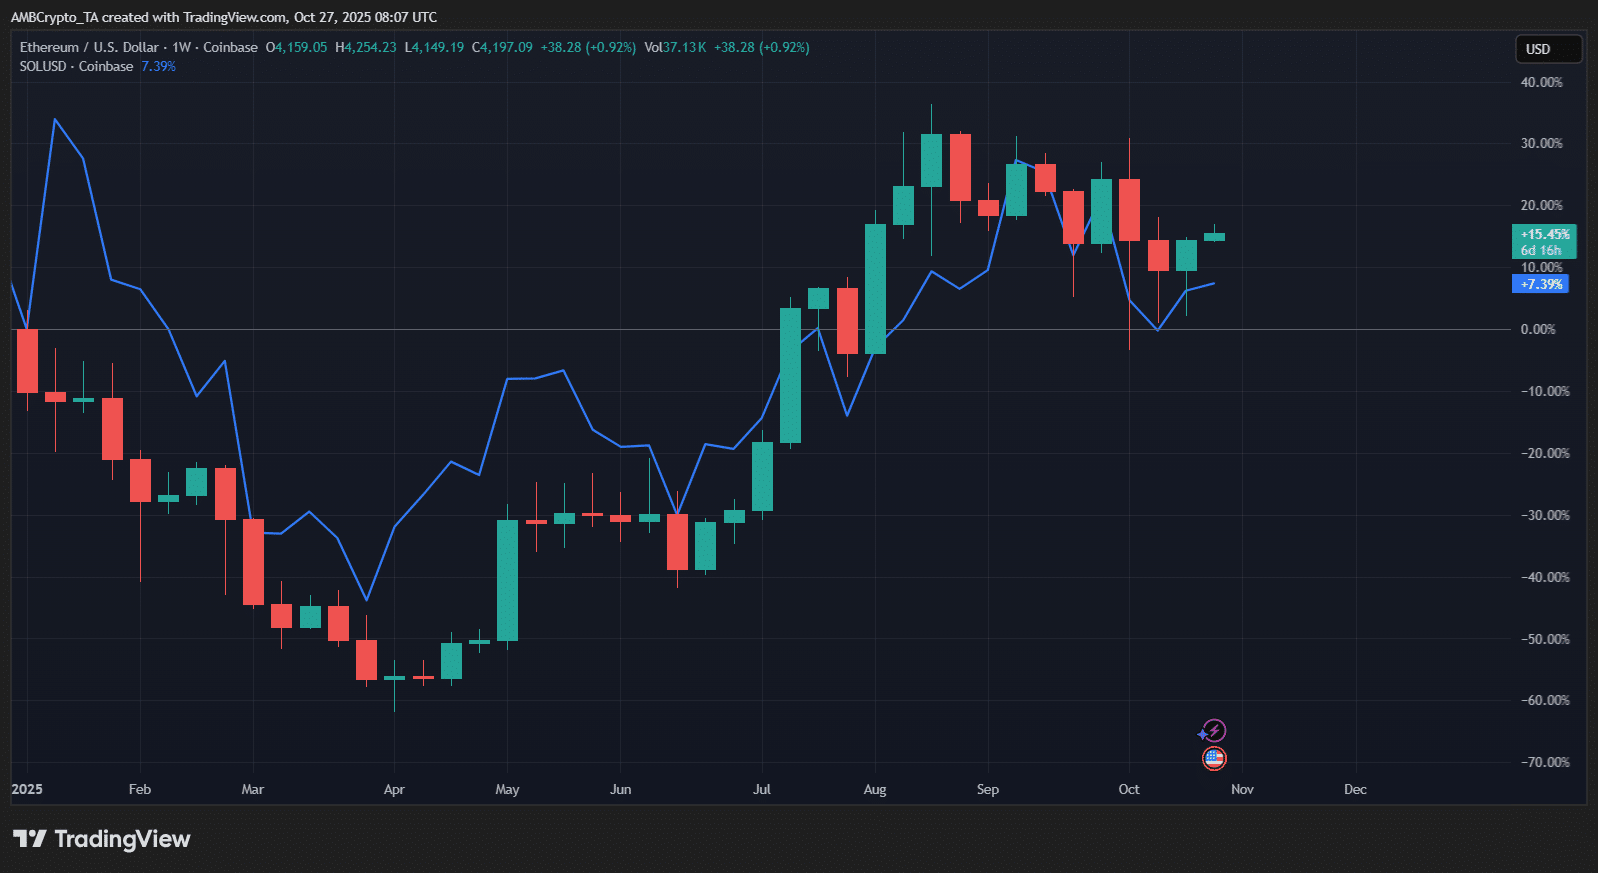The height and width of the screenshot is (873, 1598).
Task: Click the 6d 16h bar countdown label
Action: coord(1541,250)
